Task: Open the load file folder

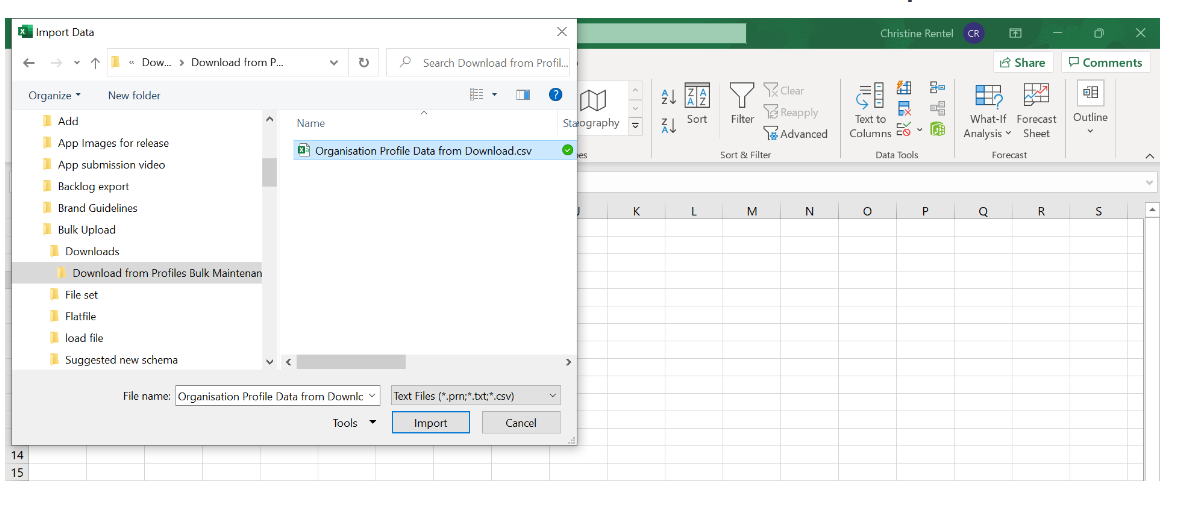Action: (84, 338)
